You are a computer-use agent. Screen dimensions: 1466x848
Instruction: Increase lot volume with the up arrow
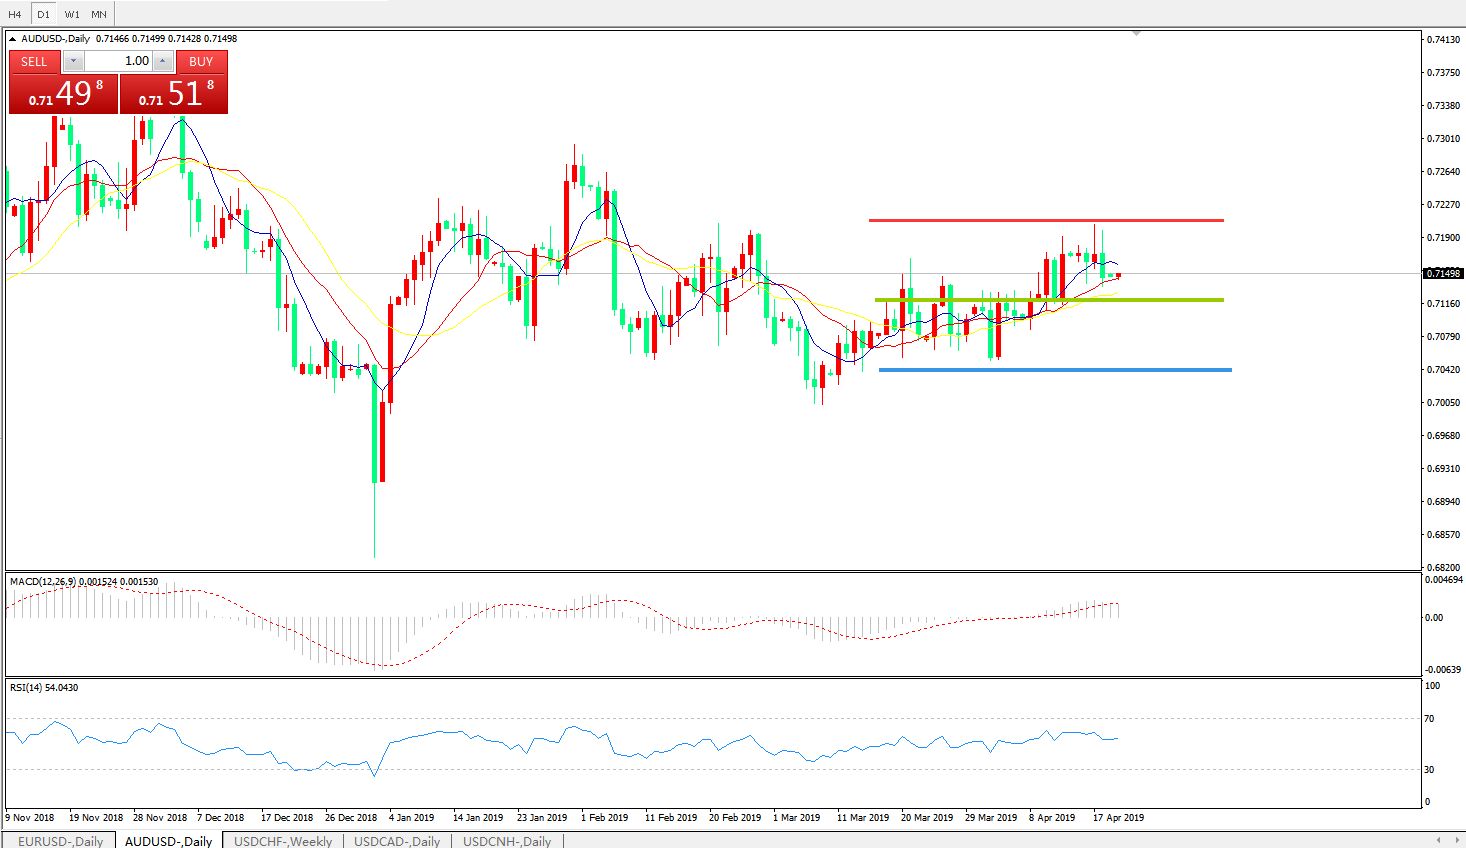(162, 61)
